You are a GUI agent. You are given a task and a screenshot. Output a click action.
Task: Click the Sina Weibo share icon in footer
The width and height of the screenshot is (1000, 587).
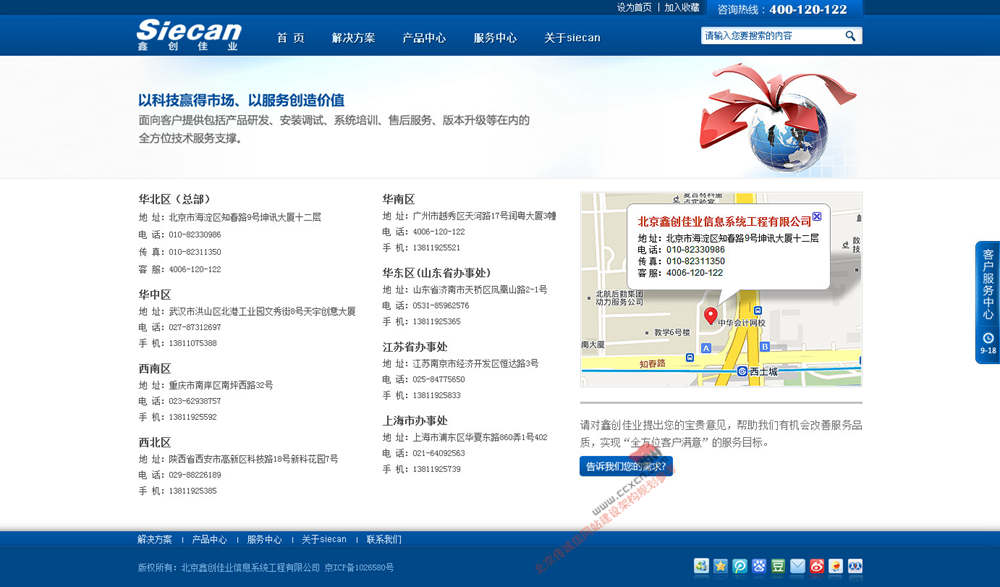[x=816, y=565]
